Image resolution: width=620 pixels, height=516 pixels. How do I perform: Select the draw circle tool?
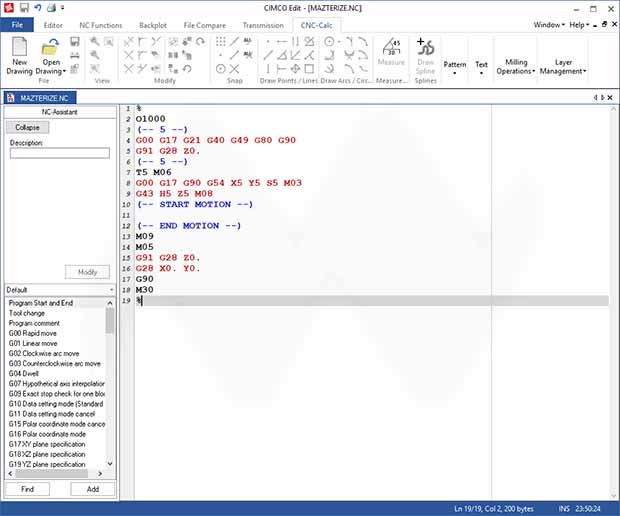coord(329,42)
